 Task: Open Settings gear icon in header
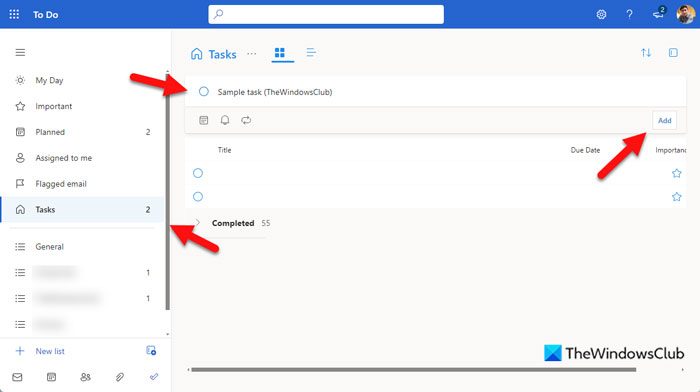601,14
